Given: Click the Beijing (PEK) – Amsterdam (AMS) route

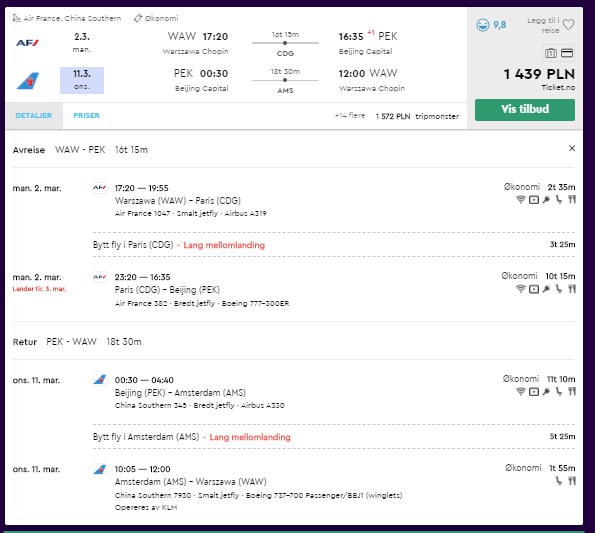Looking at the screenshot, I should click(180, 393).
